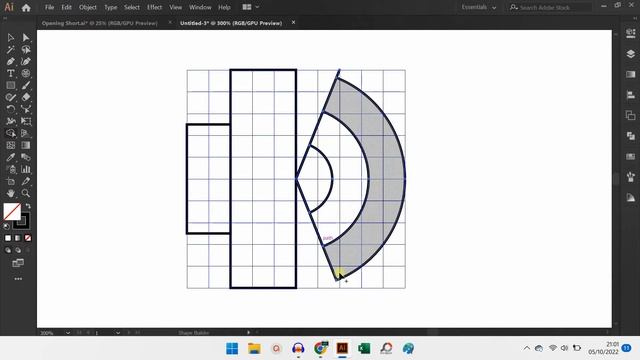Pick the Eraser tool

coord(26,97)
